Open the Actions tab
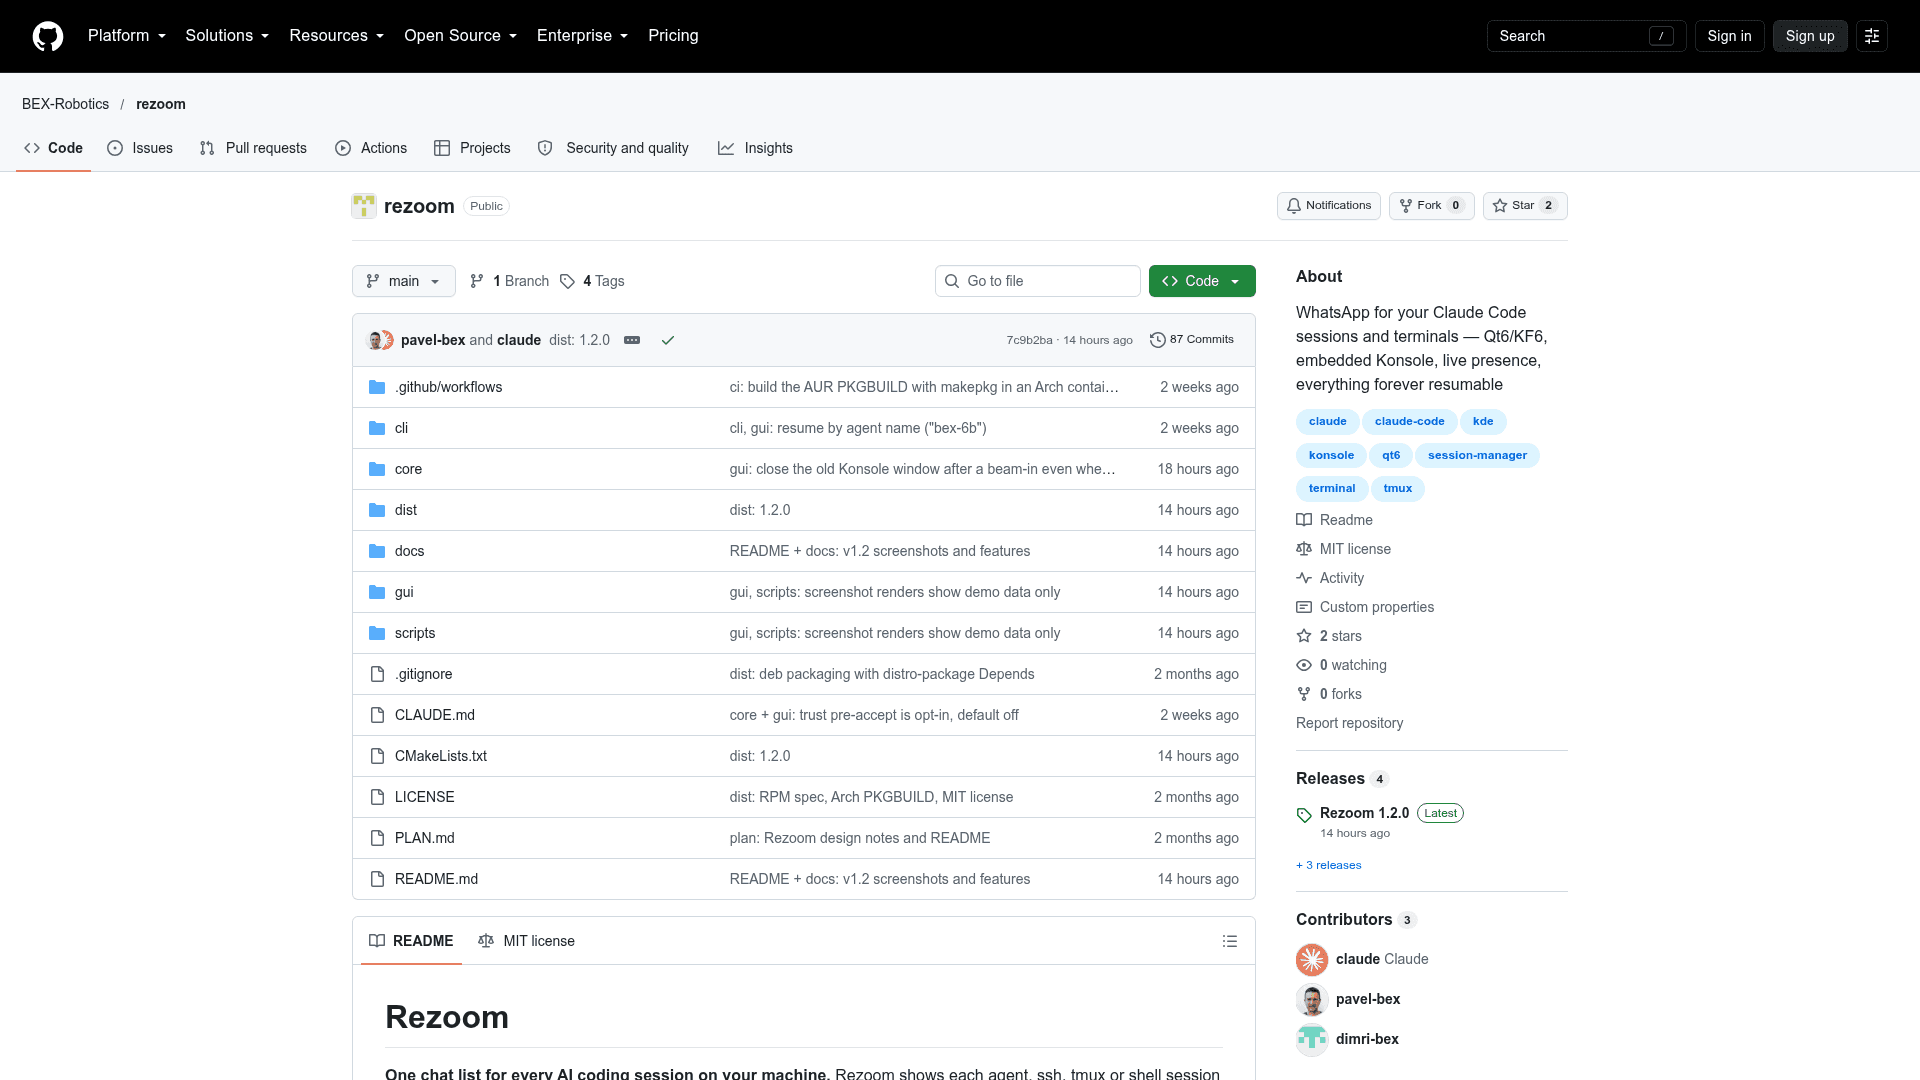The width and height of the screenshot is (1920, 1080). 371,148
